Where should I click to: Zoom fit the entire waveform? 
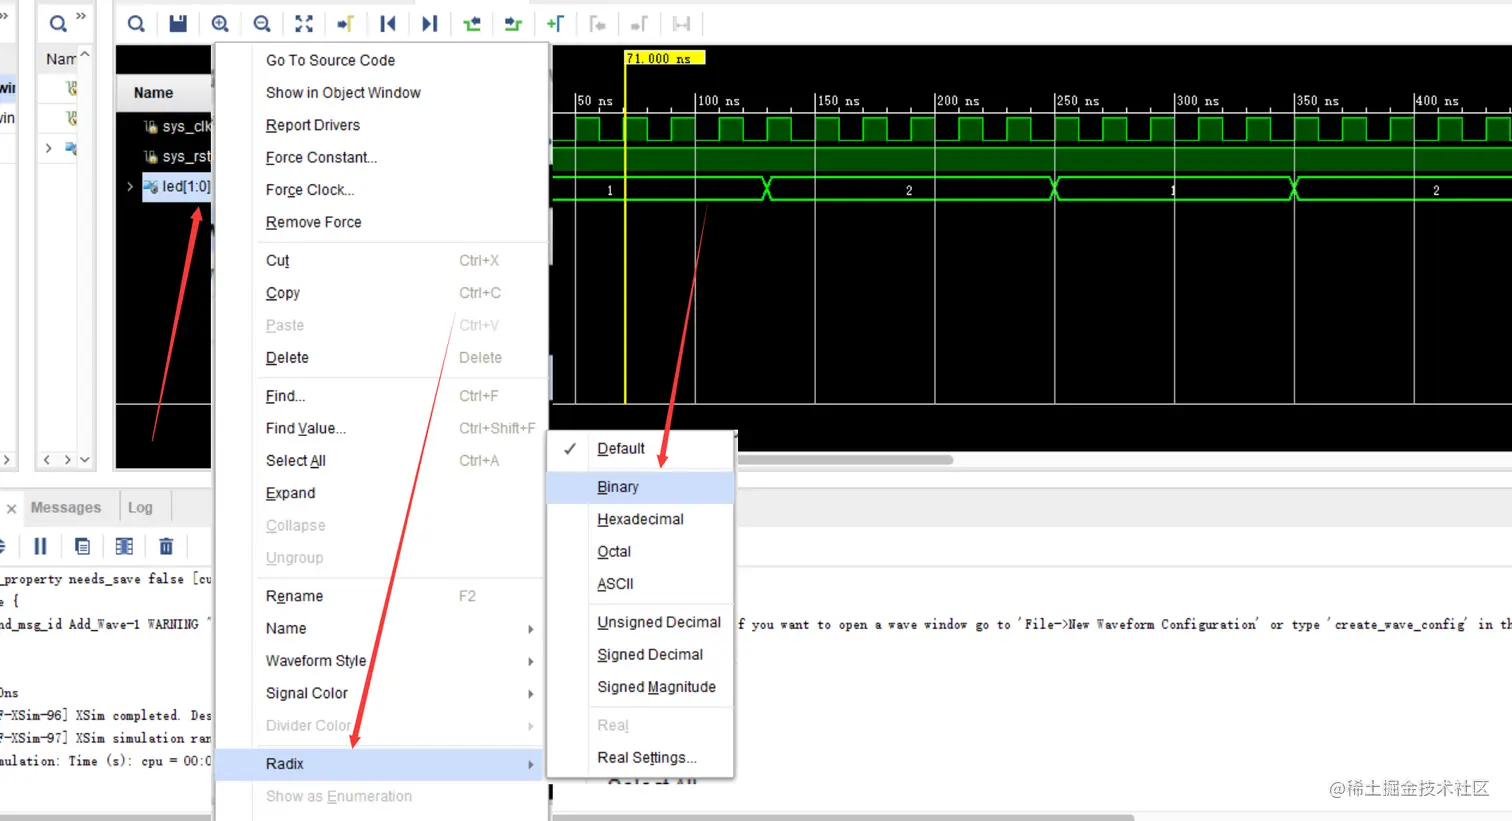304,24
